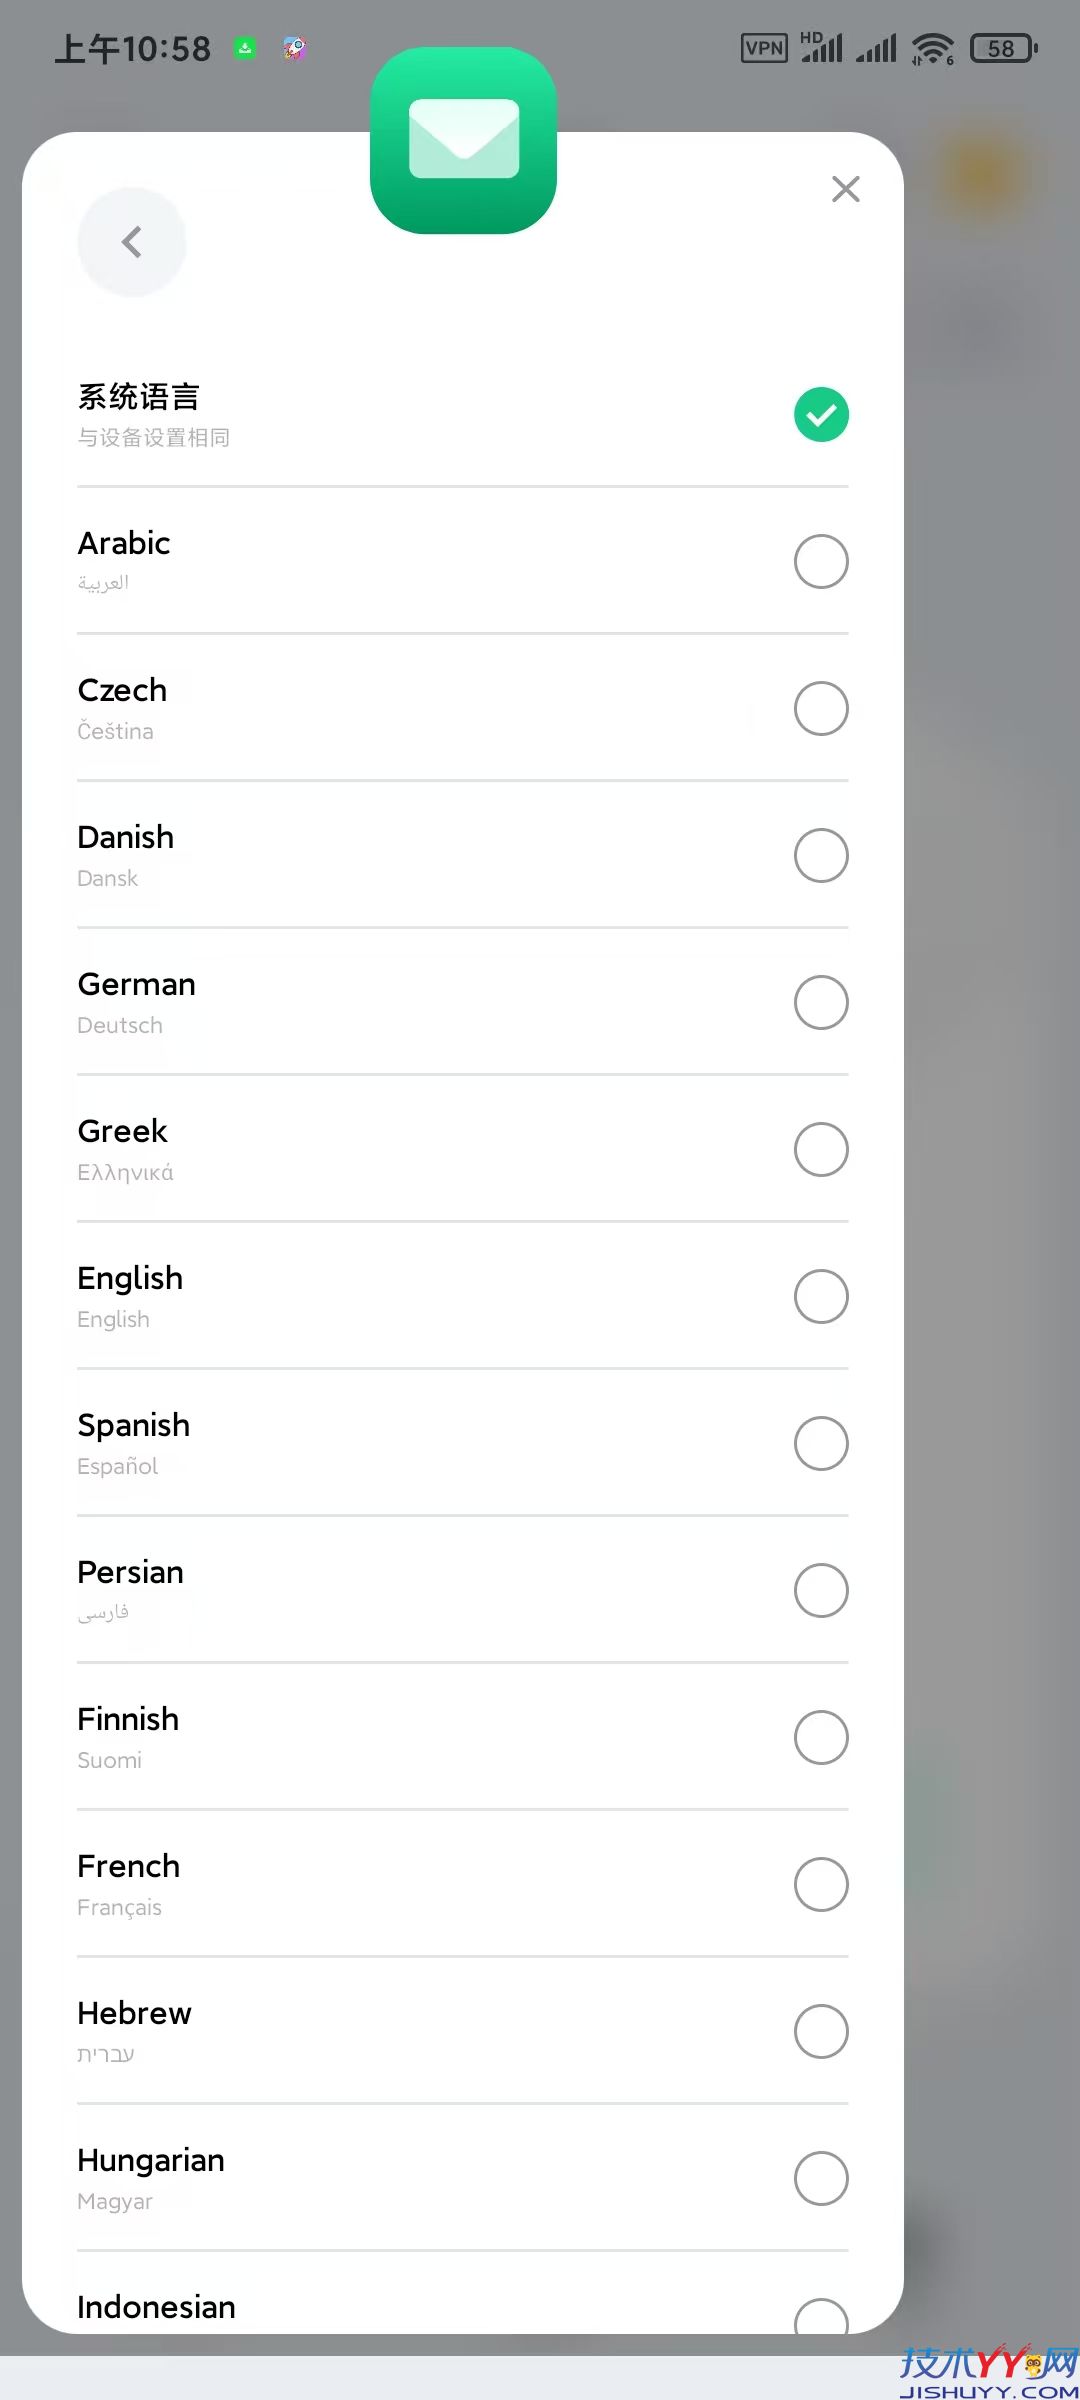Close the language selection dialog
This screenshot has width=1080, height=2400.
click(x=845, y=189)
